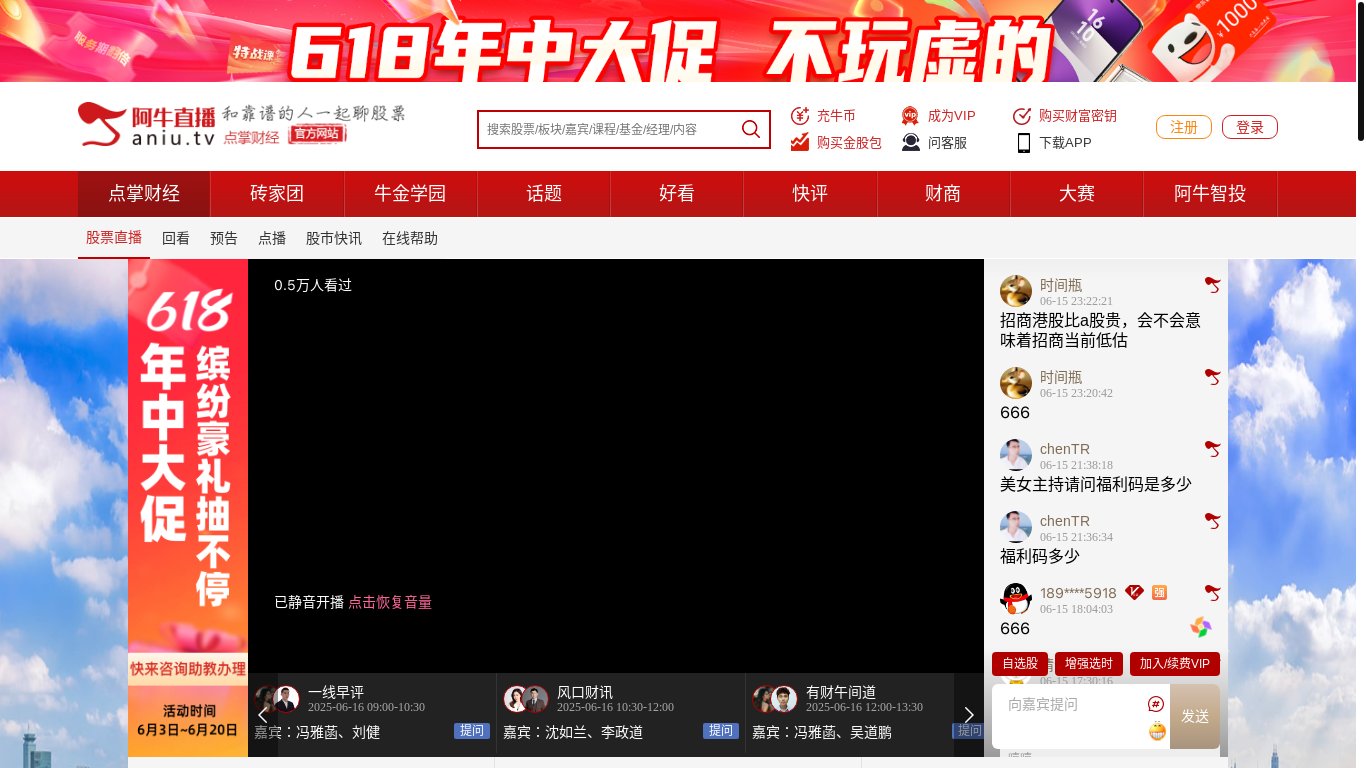Open the 阿牛智投 tab
The height and width of the screenshot is (768, 1366).
coord(1210,194)
